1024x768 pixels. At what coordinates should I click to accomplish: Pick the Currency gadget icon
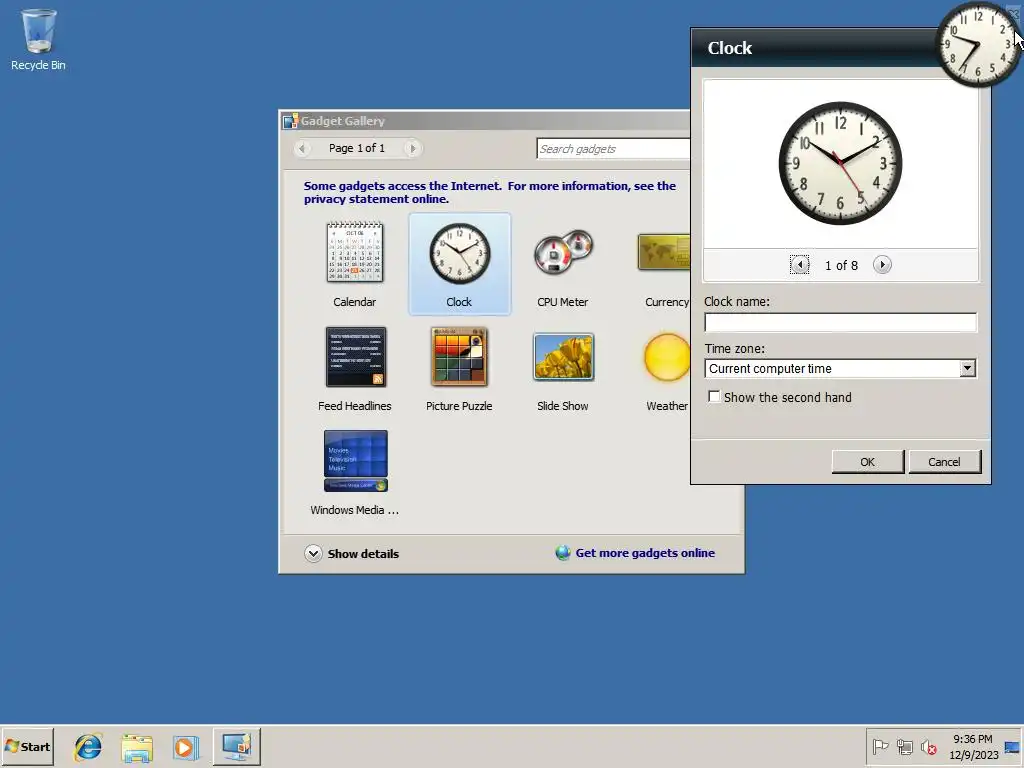point(664,252)
